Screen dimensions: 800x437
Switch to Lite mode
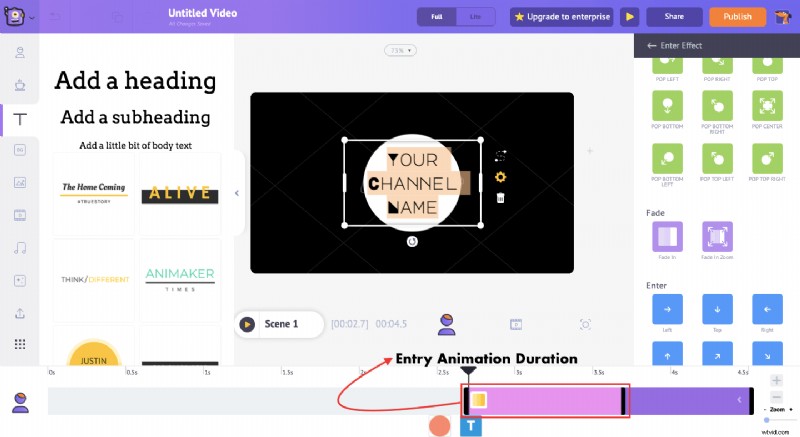click(x=475, y=17)
